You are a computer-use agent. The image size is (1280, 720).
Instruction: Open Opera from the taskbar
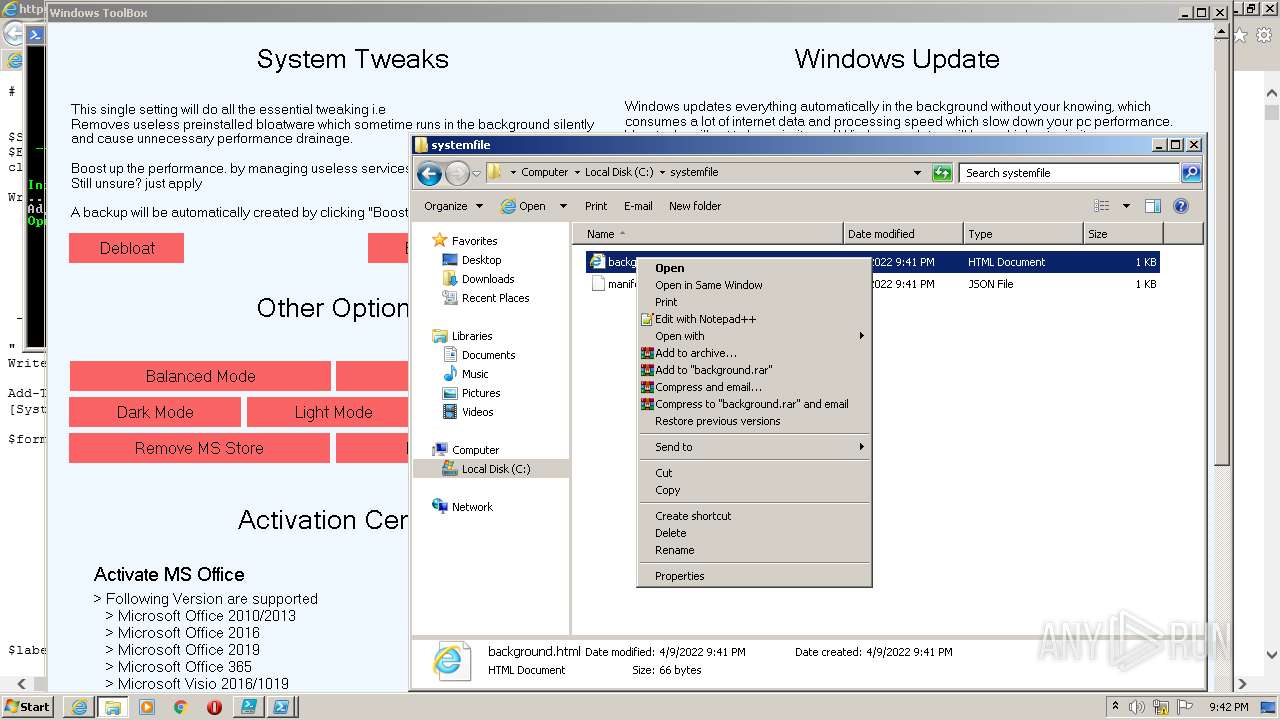(214, 707)
